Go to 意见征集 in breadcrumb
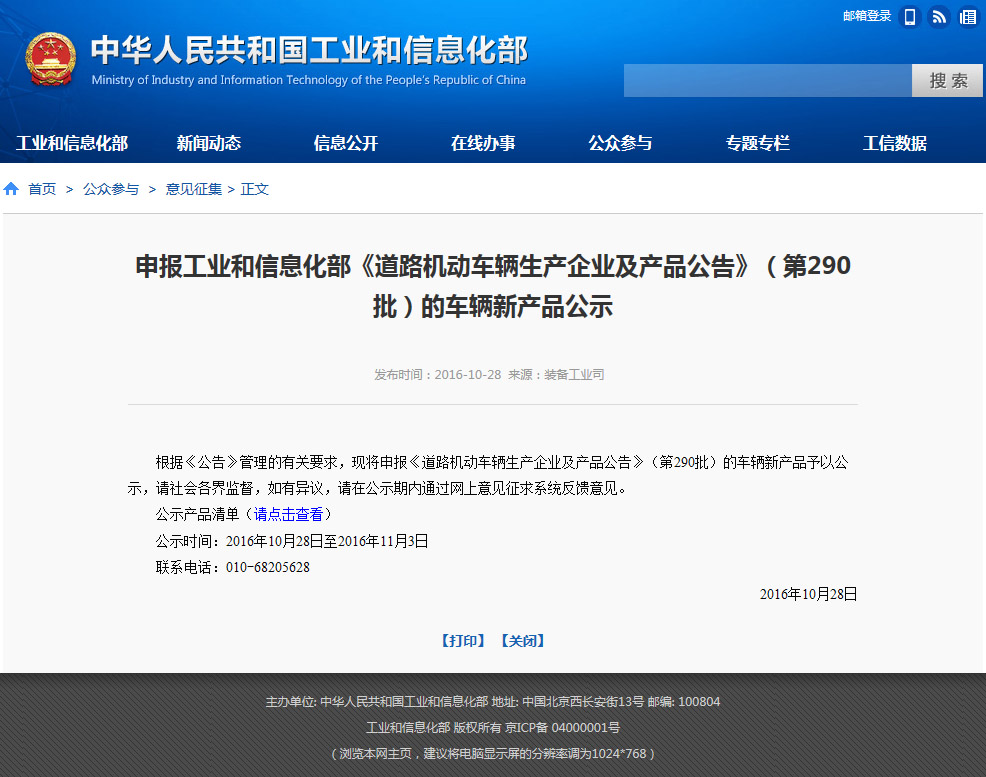Screen dimensions: 986x777 click(x=194, y=189)
